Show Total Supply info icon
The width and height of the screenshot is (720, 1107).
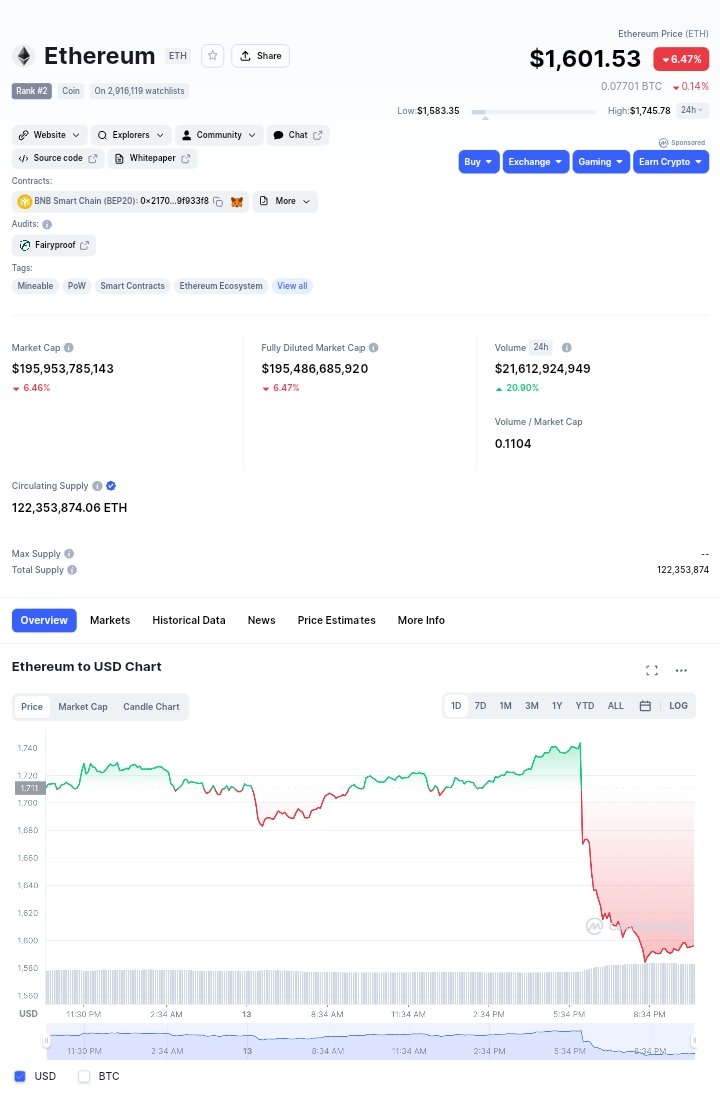(72, 570)
